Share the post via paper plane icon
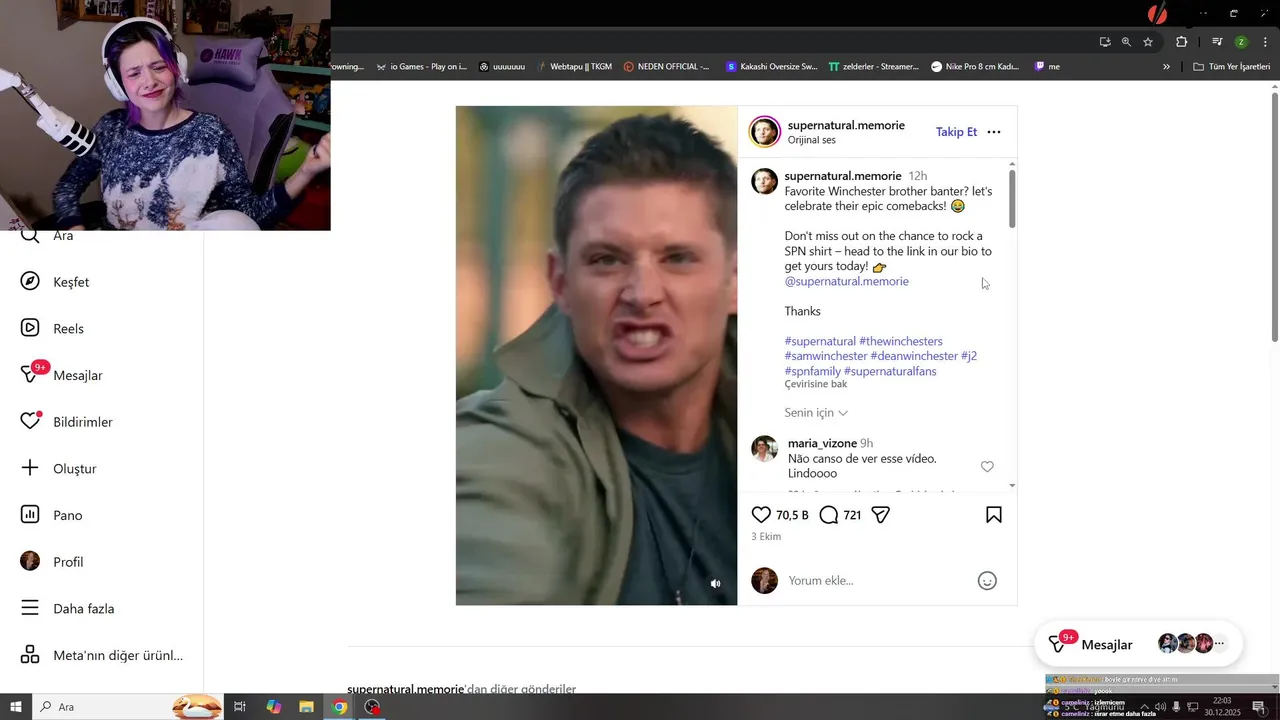The image size is (1280, 720). pos(881,515)
